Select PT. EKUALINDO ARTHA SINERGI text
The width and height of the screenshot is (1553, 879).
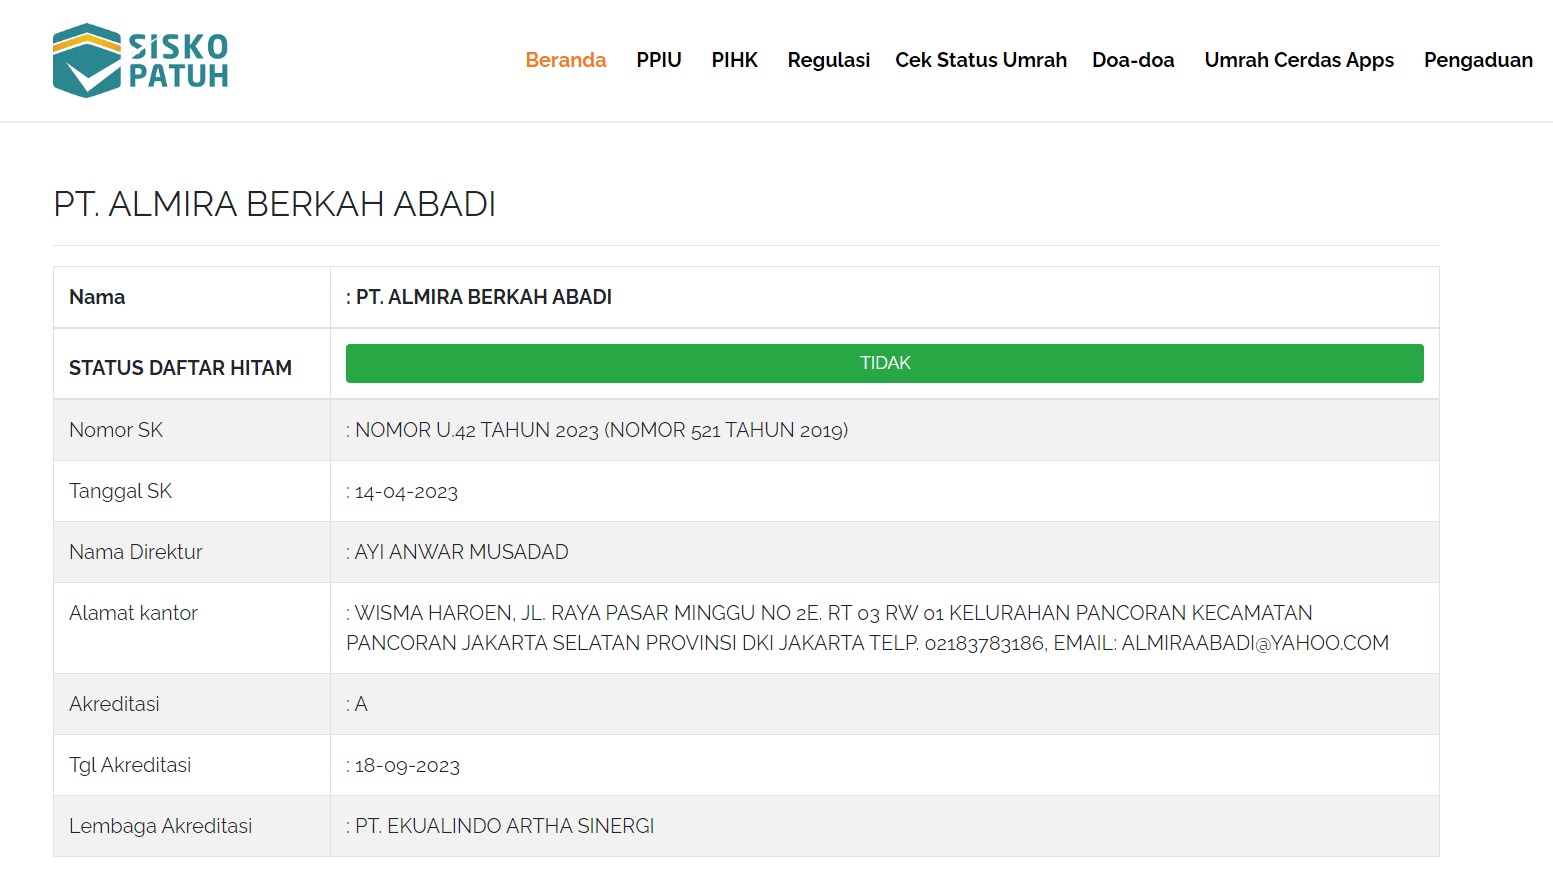point(505,826)
